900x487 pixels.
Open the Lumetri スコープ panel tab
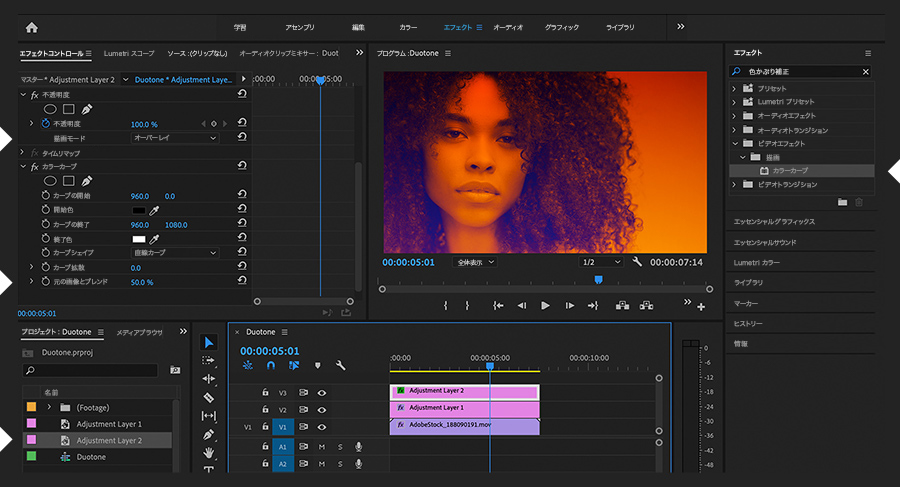click(x=130, y=53)
